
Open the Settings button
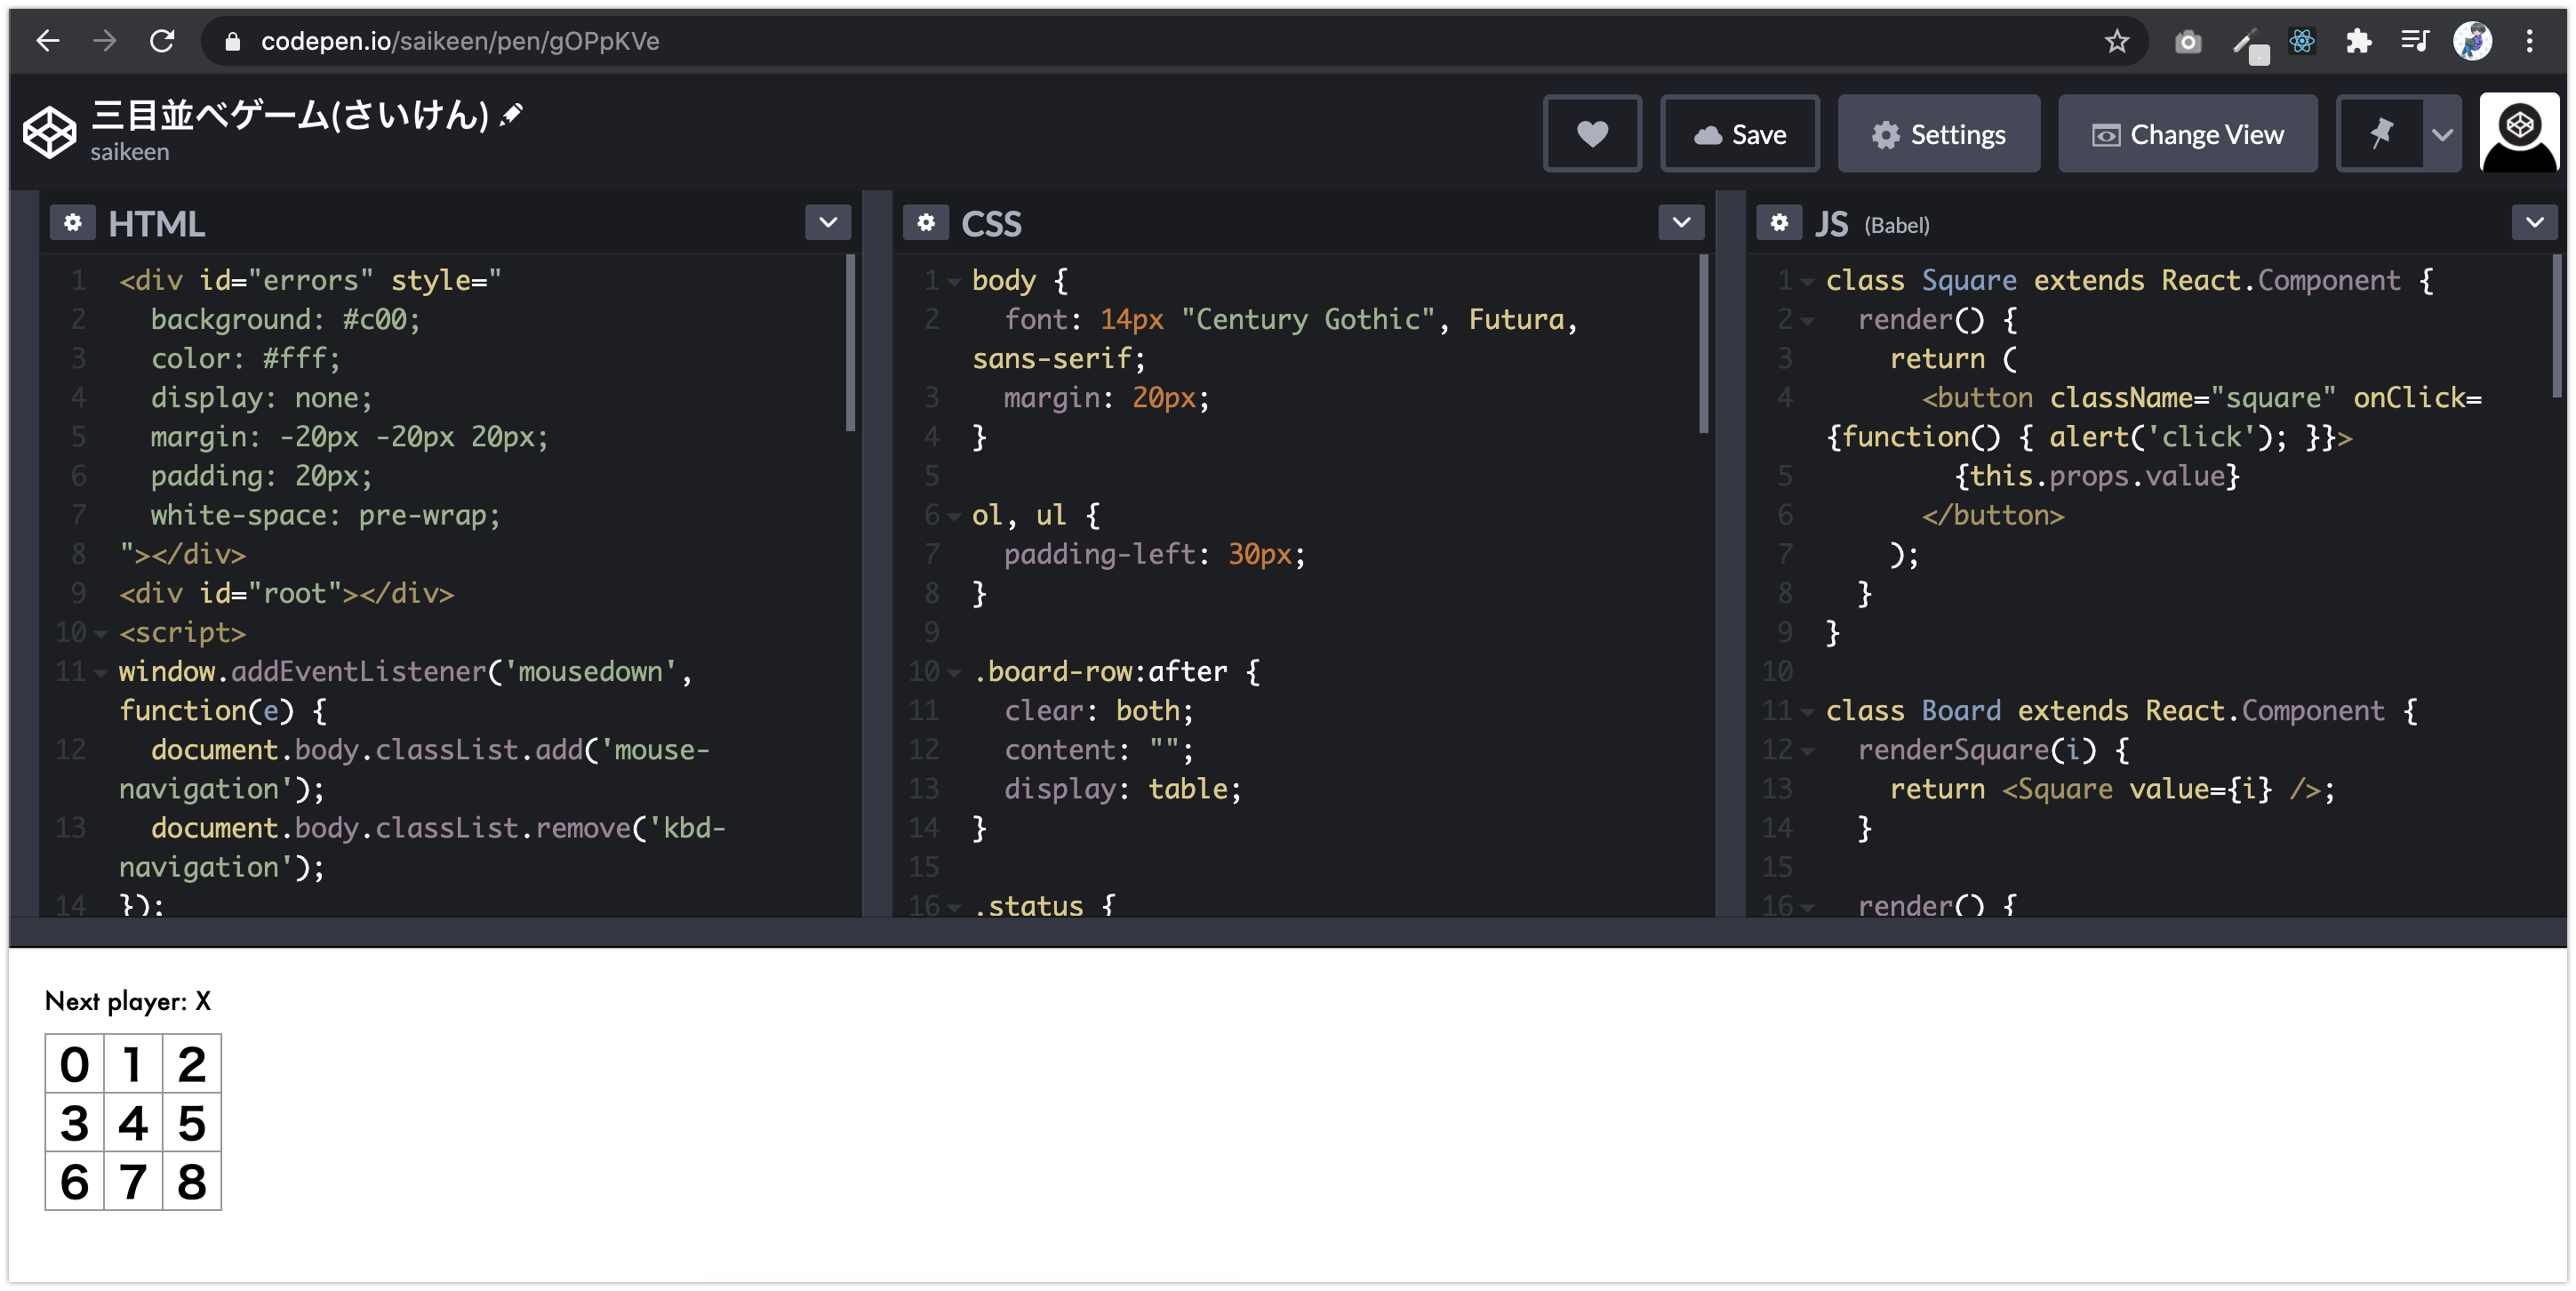tap(1938, 134)
